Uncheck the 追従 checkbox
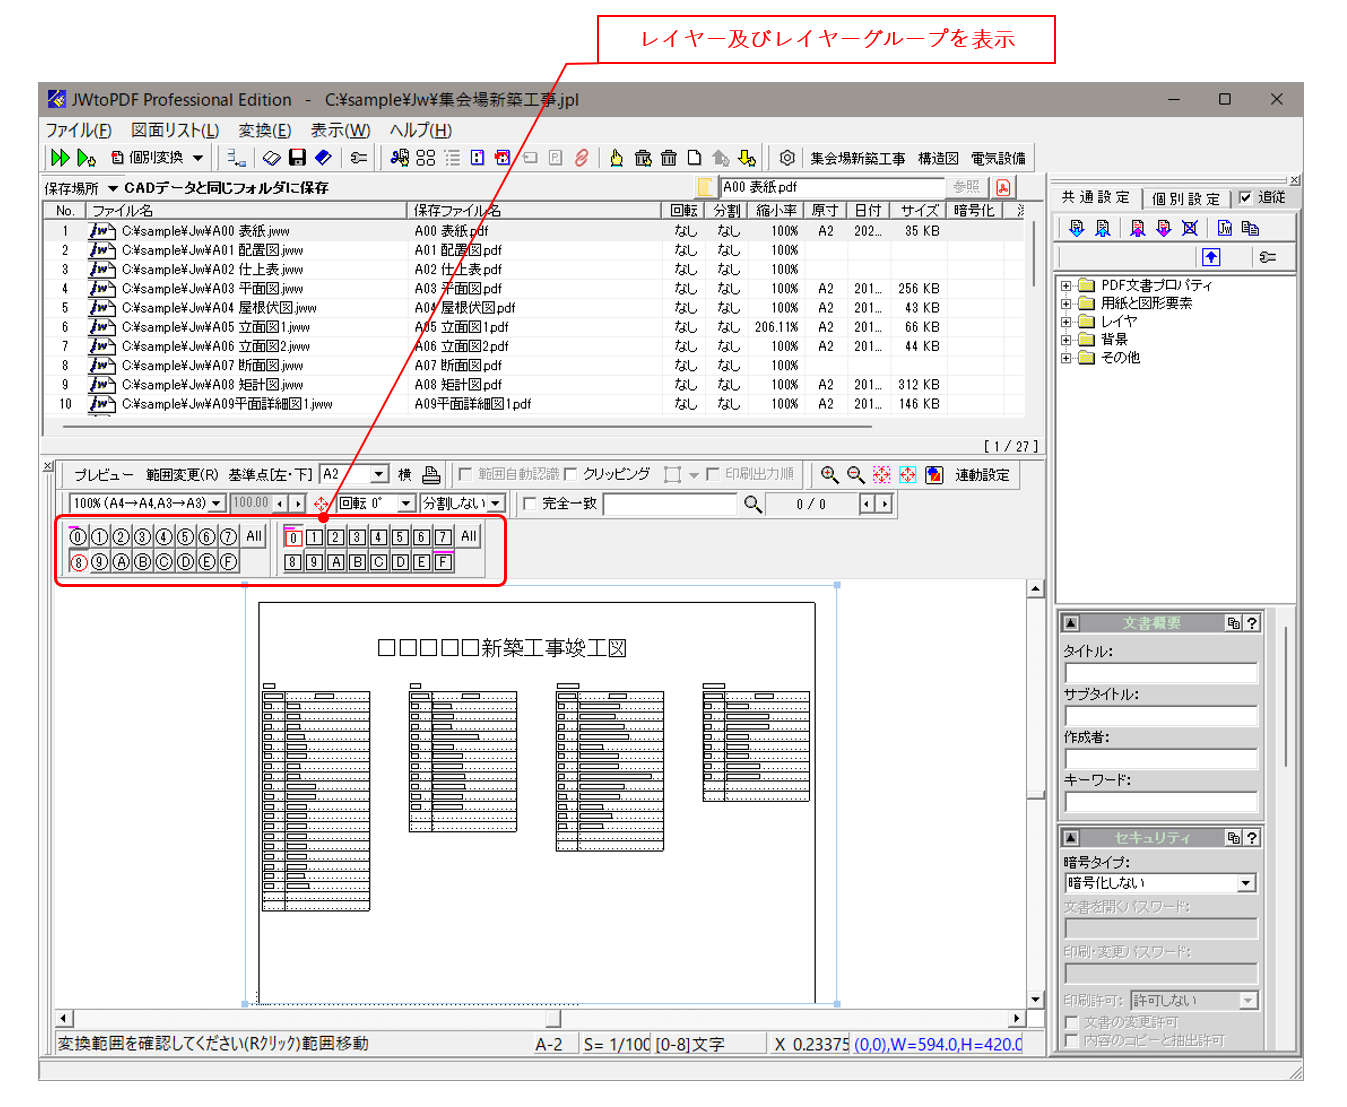1347x1107 pixels. pos(1245,197)
